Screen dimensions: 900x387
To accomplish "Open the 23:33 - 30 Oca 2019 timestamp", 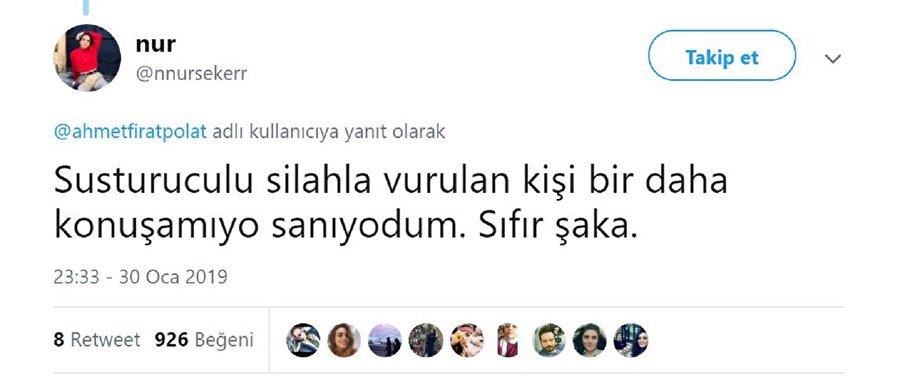I will pyautogui.click(x=141, y=277).
